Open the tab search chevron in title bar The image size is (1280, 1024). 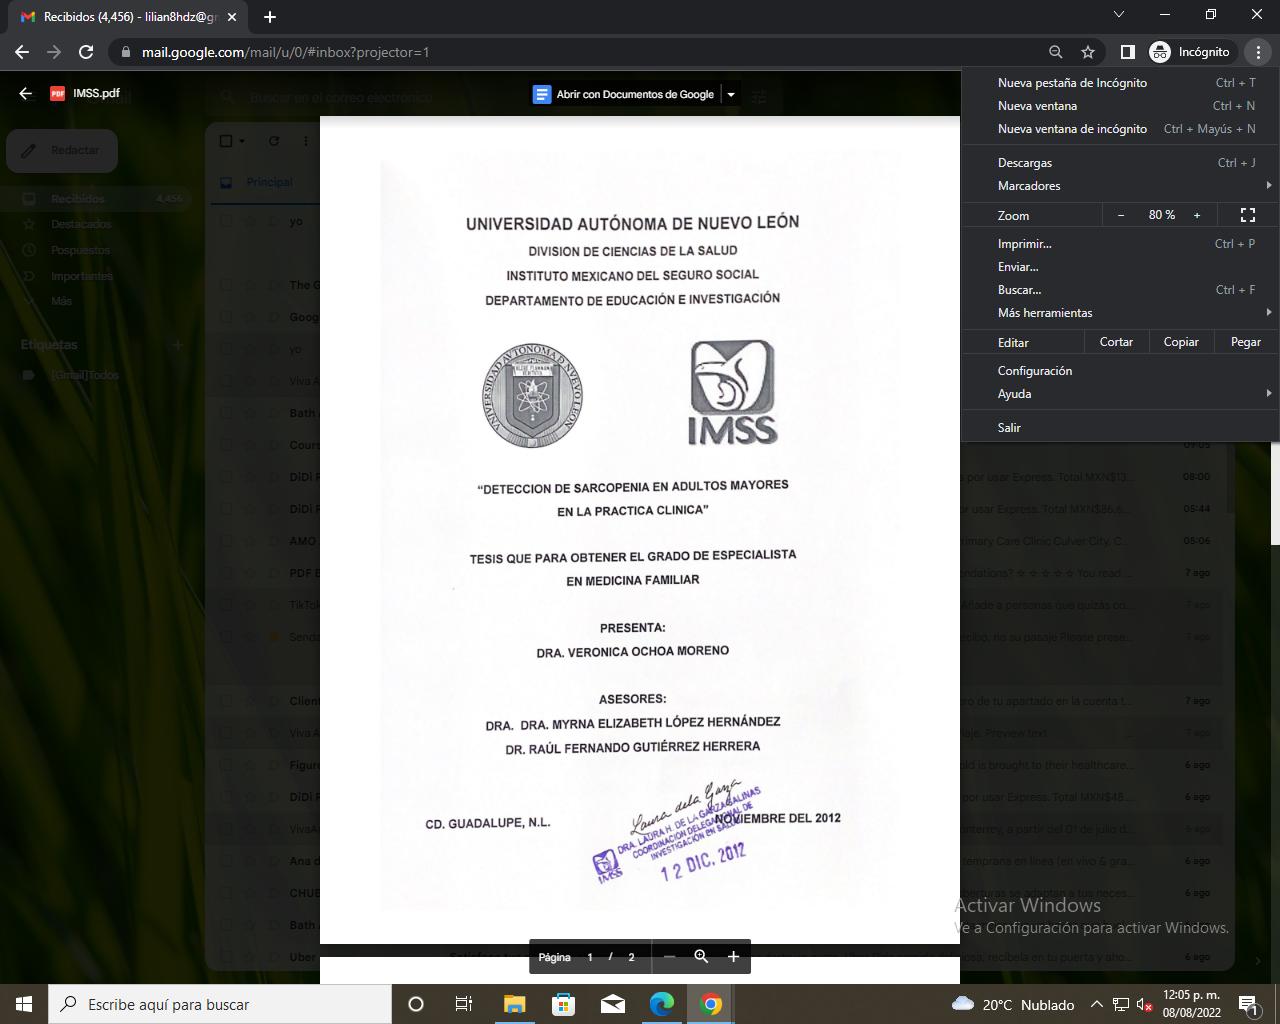click(x=1119, y=15)
